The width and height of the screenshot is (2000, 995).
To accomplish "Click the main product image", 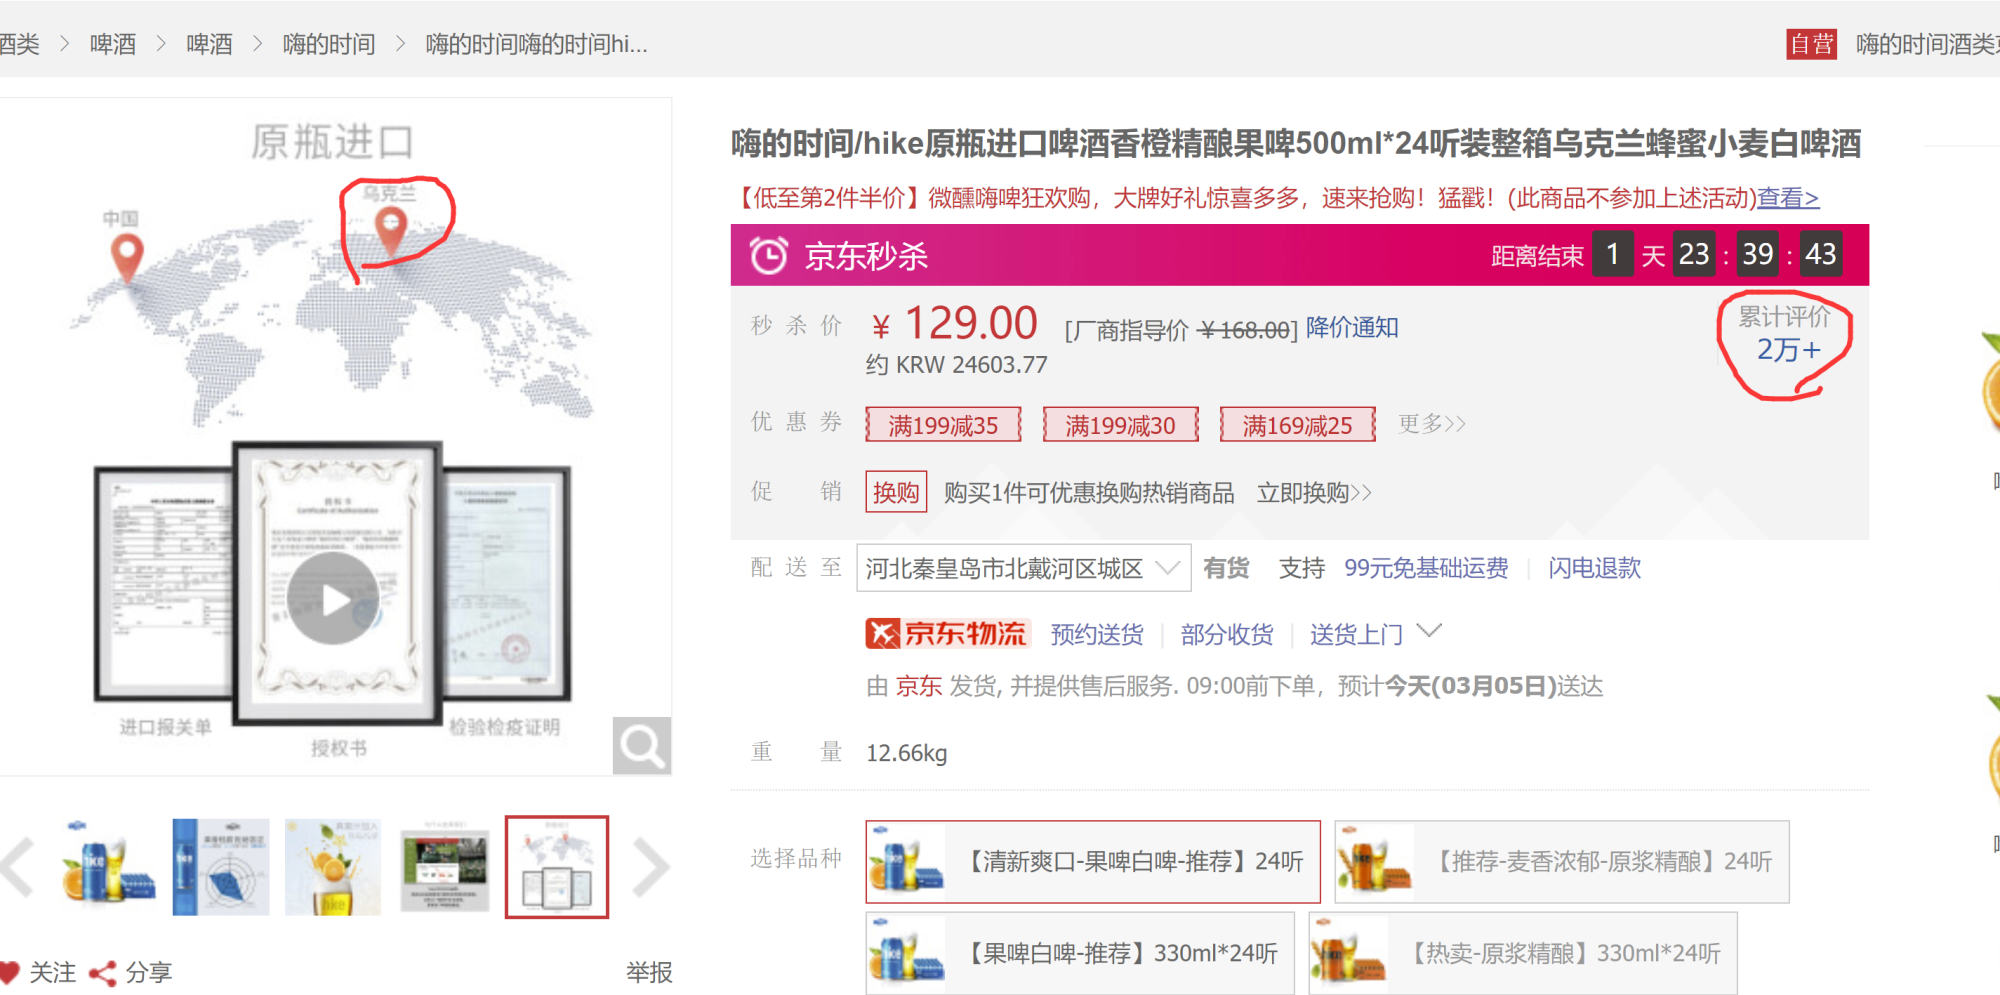I will click(336, 436).
